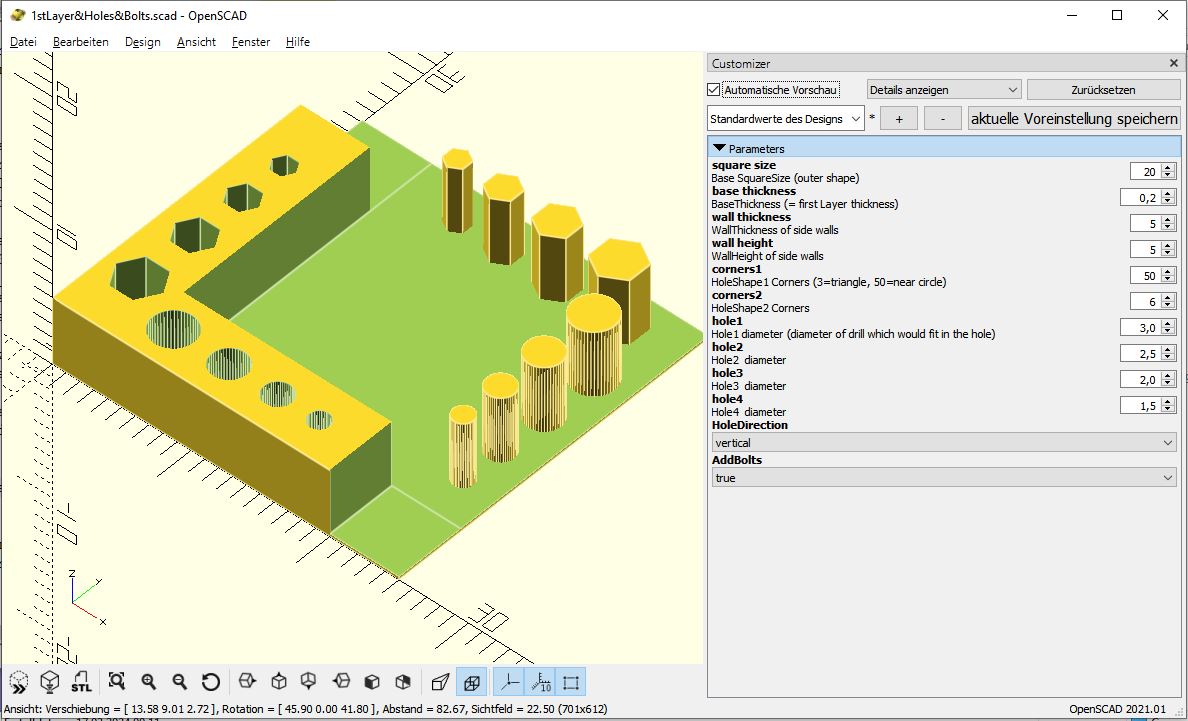Maximize the OpenSCAD window
1188x721 pixels.
click(1117, 15)
